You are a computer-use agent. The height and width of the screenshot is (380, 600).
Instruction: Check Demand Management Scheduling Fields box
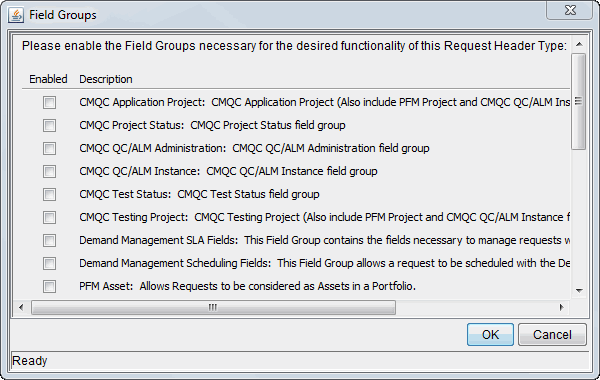[x=49, y=263]
